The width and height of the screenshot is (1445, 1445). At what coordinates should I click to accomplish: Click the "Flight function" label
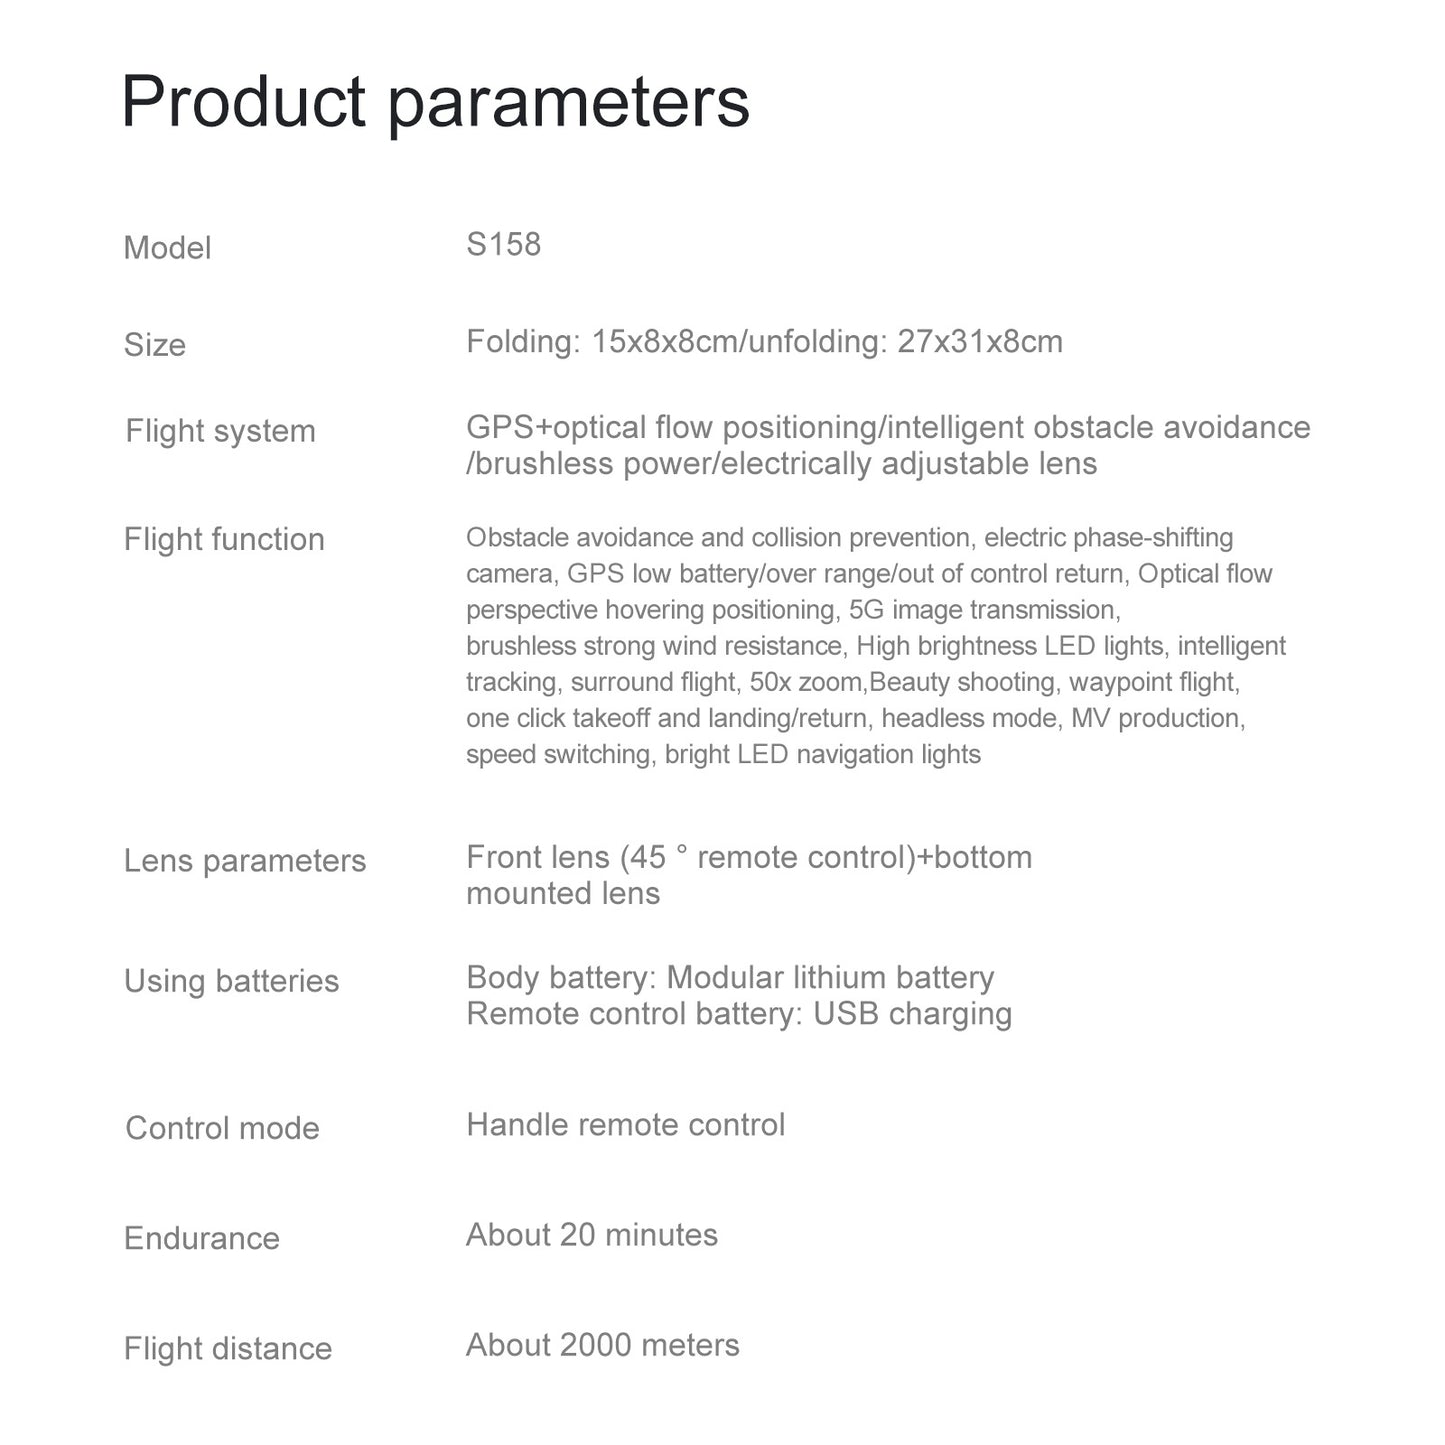(224, 539)
